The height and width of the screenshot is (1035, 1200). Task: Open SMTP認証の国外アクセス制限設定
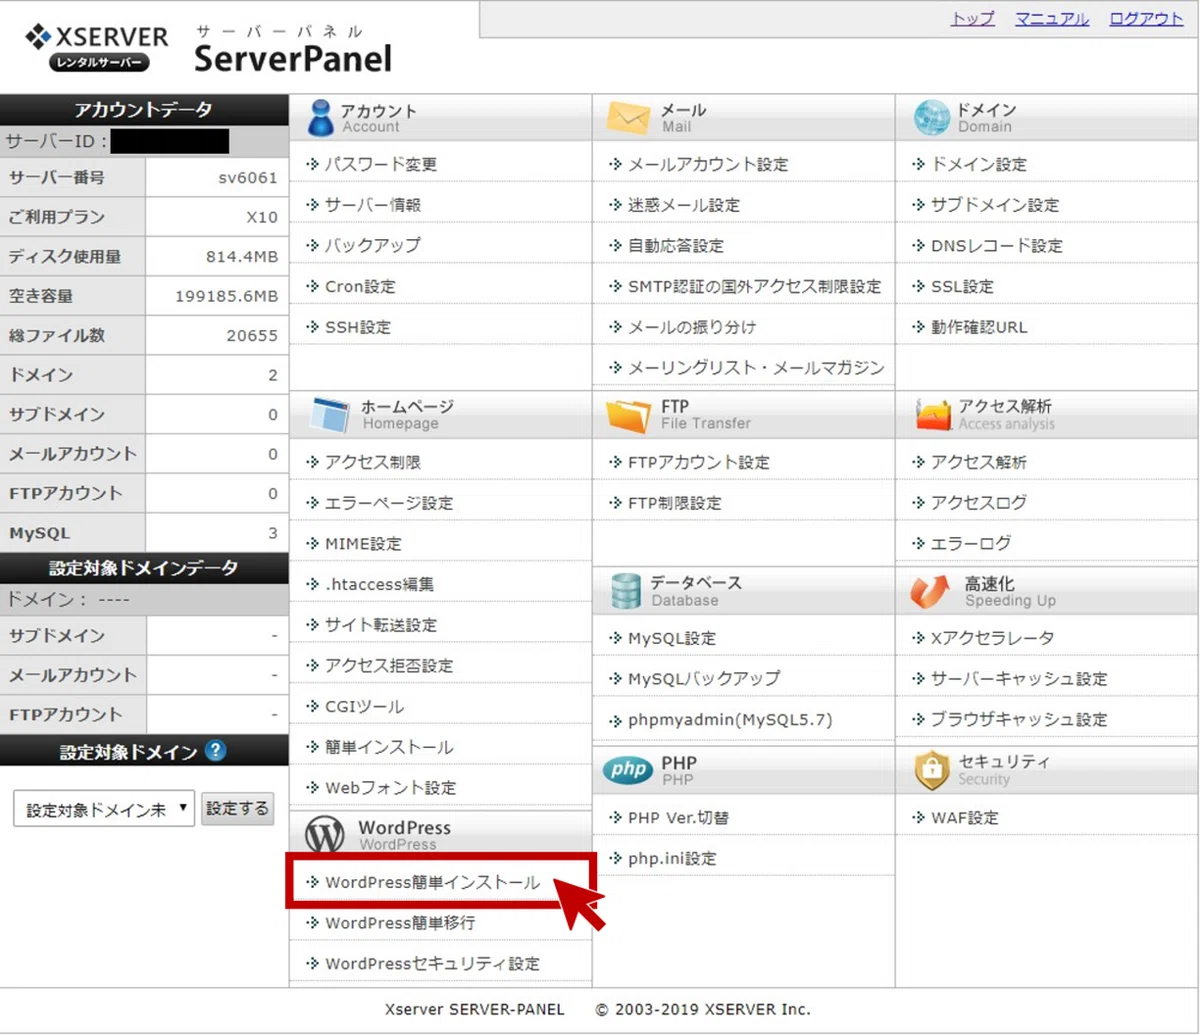pyautogui.click(x=755, y=286)
